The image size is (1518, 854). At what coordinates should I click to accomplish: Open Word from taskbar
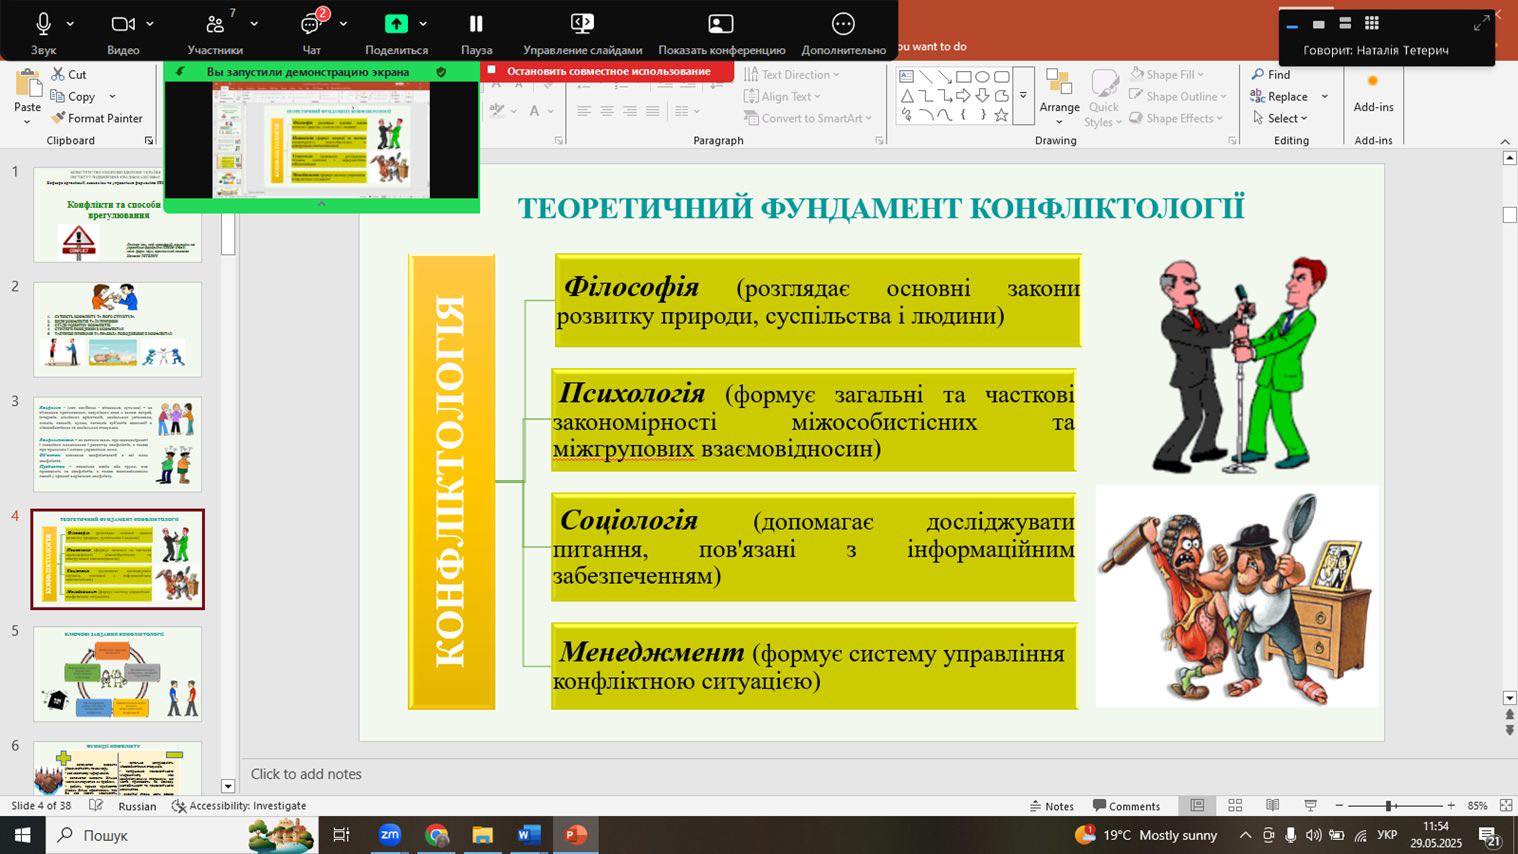529,835
